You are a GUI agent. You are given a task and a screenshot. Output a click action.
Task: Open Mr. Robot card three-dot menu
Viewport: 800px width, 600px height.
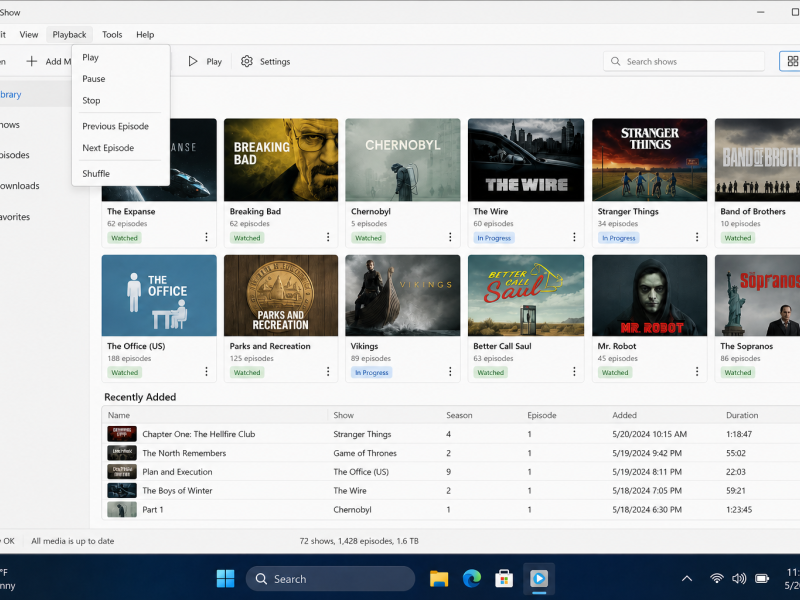697,371
